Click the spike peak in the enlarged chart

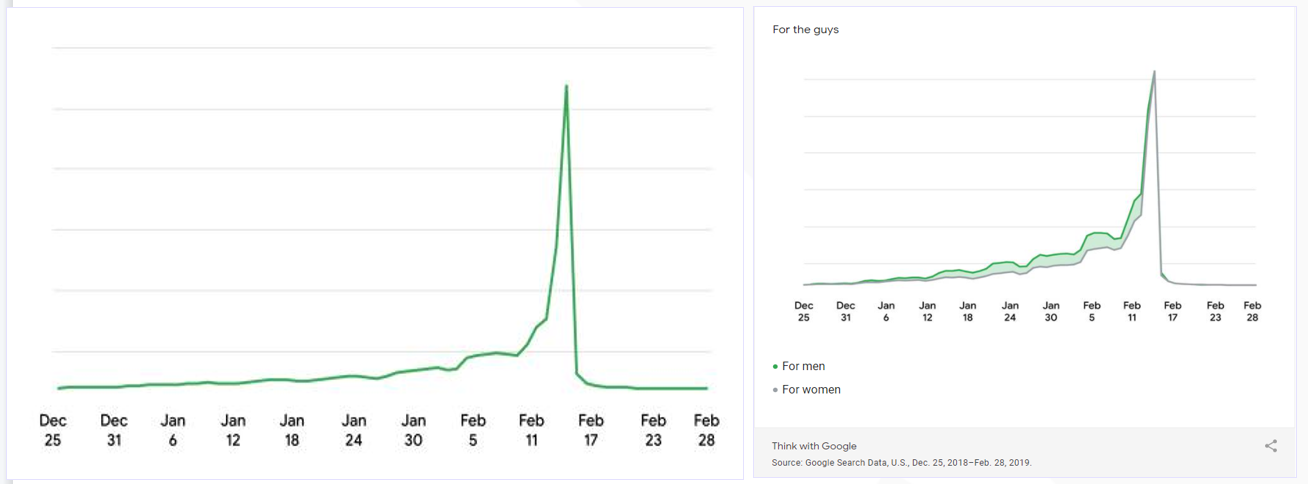[x=566, y=86]
